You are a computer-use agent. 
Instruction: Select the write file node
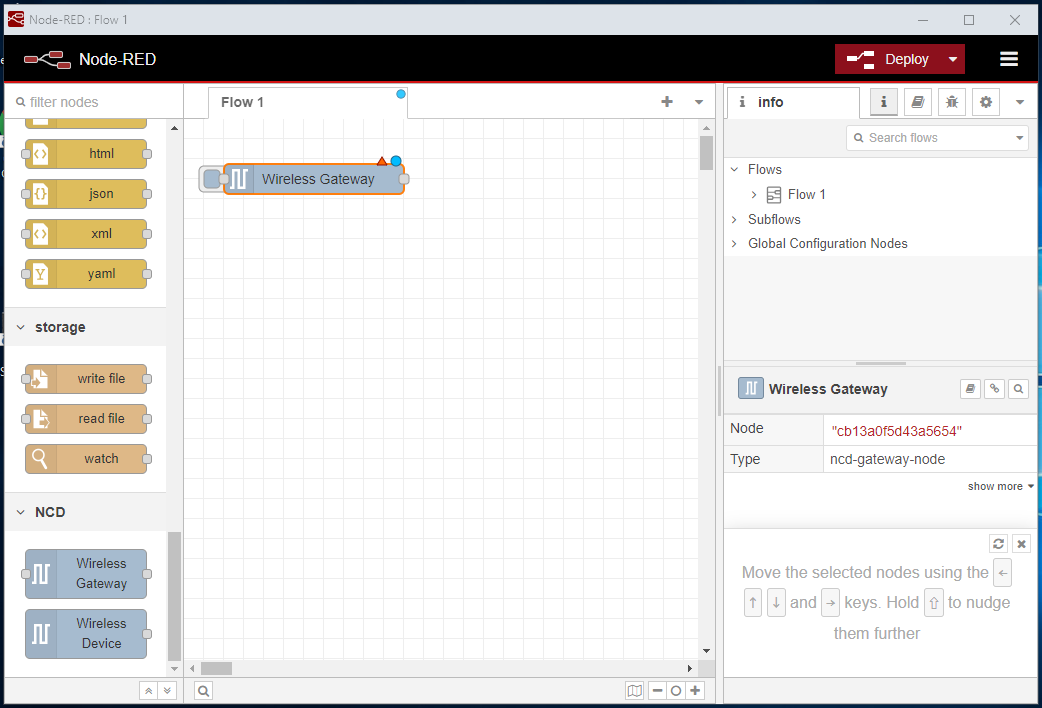coord(86,378)
